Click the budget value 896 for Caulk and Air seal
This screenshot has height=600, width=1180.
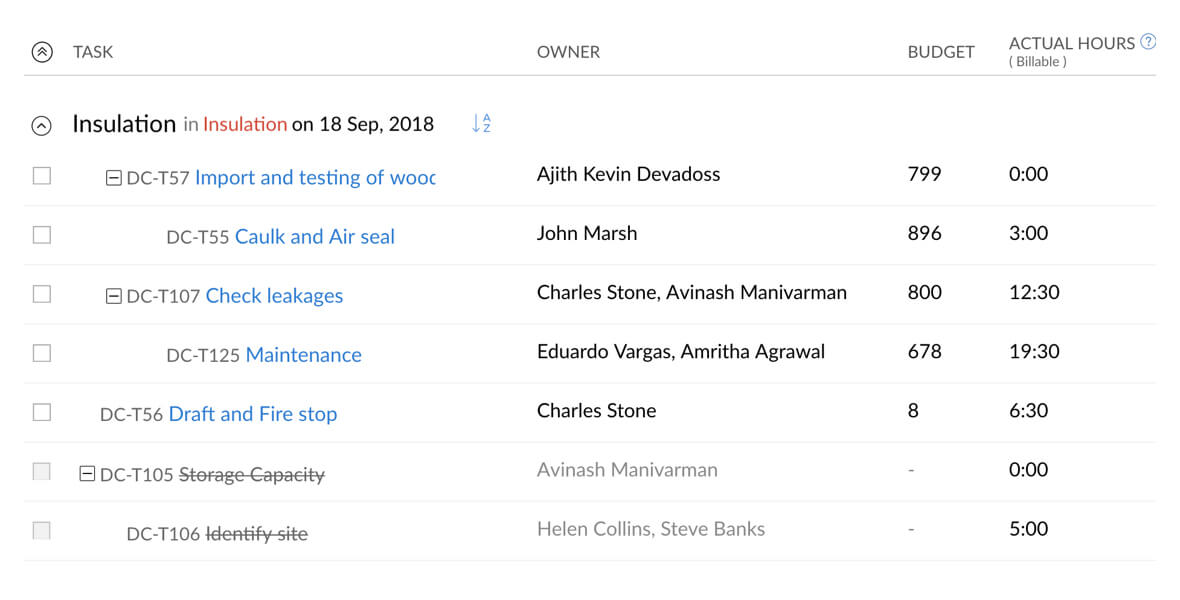tap(924, 232)
